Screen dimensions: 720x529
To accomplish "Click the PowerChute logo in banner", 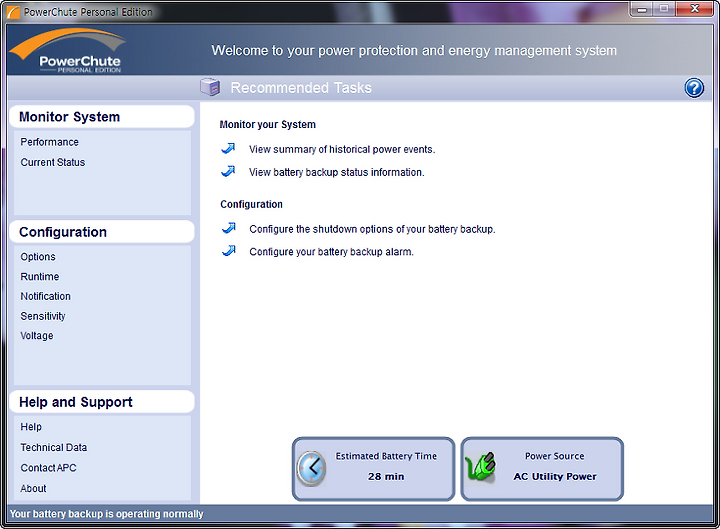I will (x=68, y=51).
